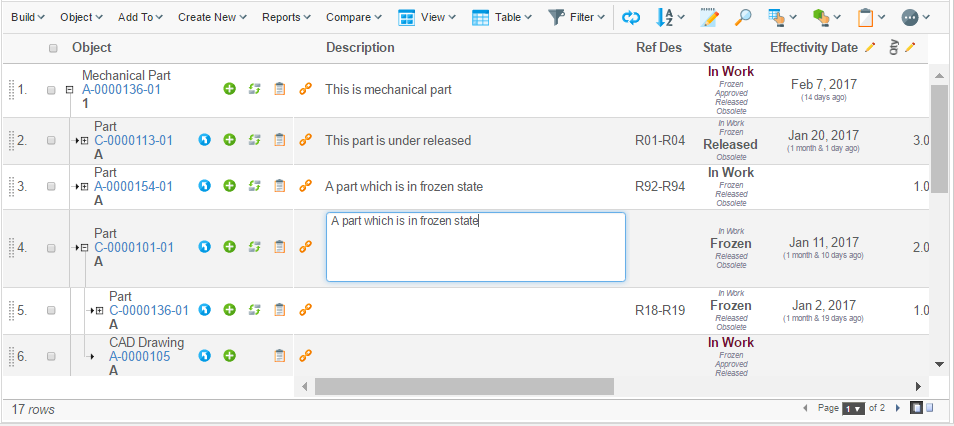This screenshot has height=426, width=954.
Task: Click the horizontal scrollbar thumb below the table
Action: pyautogui.click(x=463, y=386)
